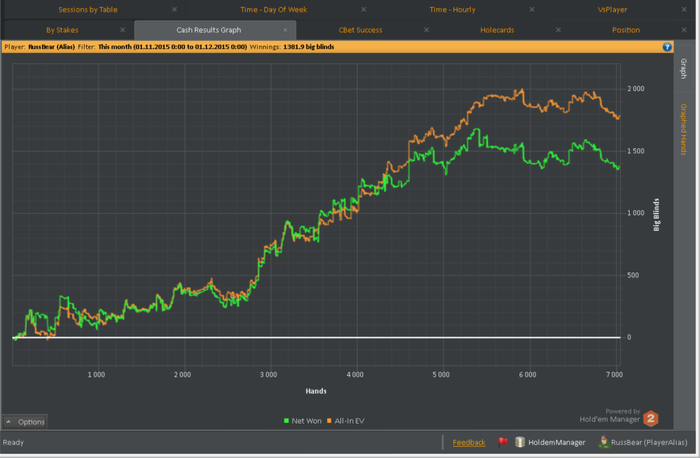Click the blue help question mark icon
Viewport: 700px width, 458px height.
(667, 47)
